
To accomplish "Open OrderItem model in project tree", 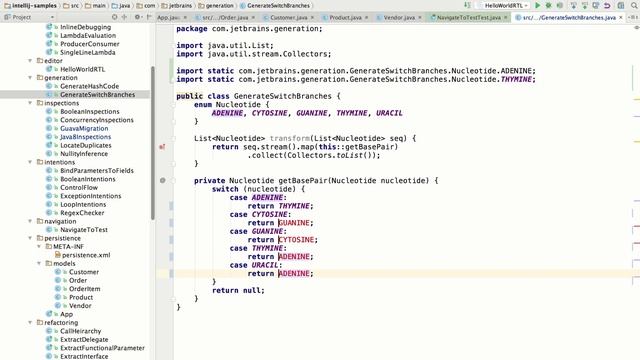I will 84,289.
